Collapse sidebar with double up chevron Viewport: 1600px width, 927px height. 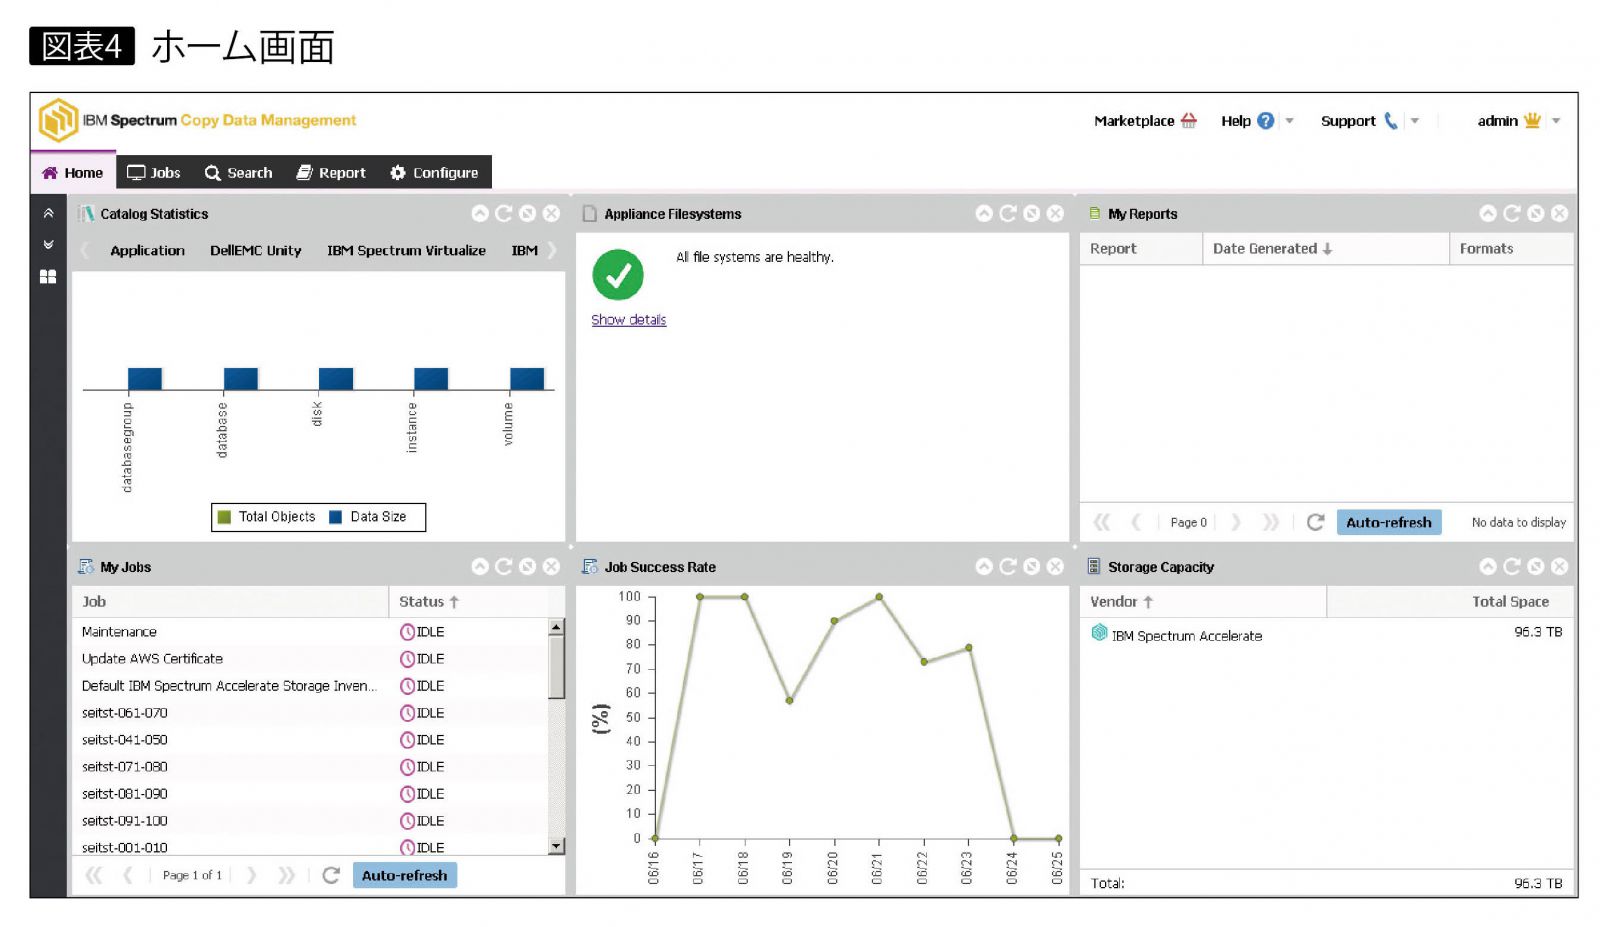coord(48,214)
